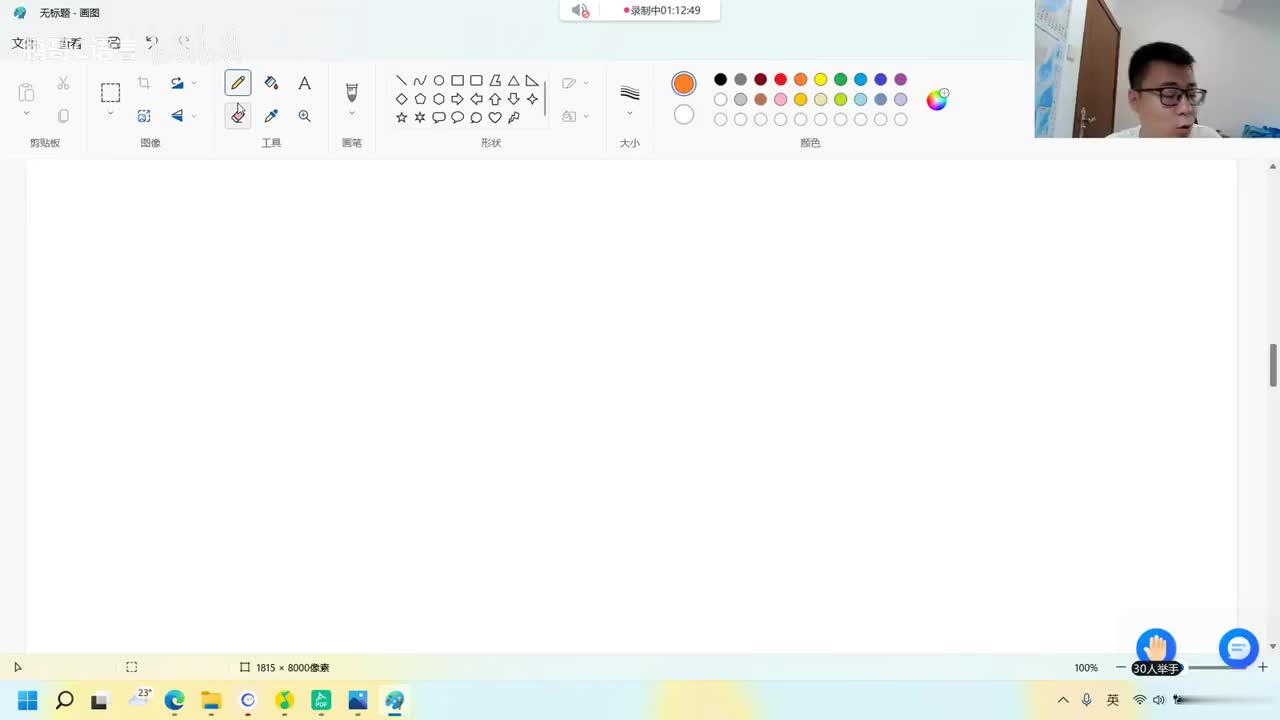Select Color 2 white background swatch
The height and width of the screenshot is (720, 1280).
pos(684,115)
